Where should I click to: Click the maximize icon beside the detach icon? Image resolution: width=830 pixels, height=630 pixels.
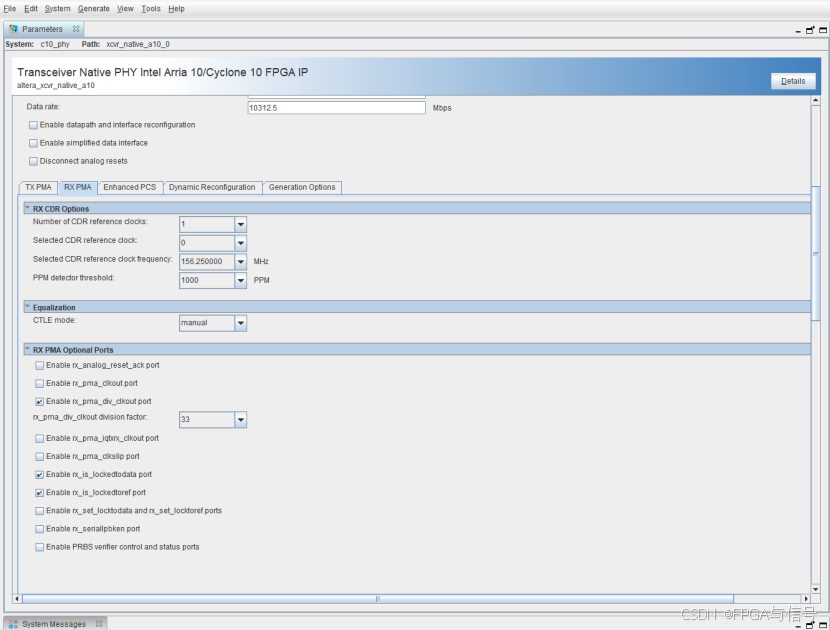click(823, 30)
